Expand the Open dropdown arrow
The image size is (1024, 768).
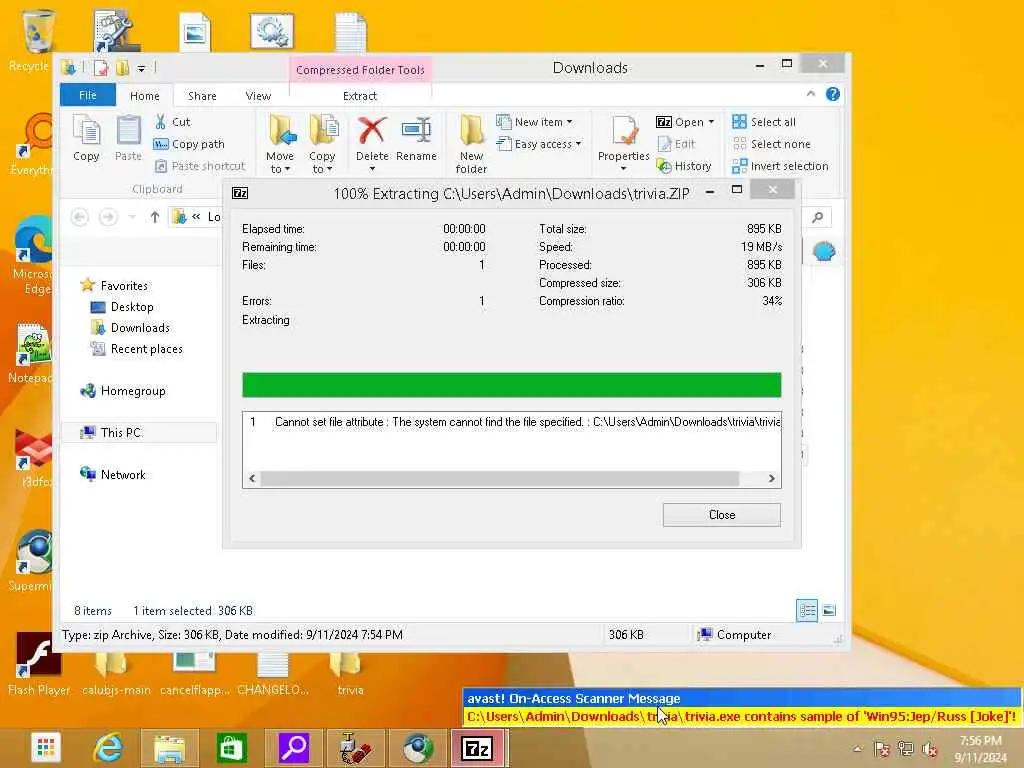click(x=711, y=122)
